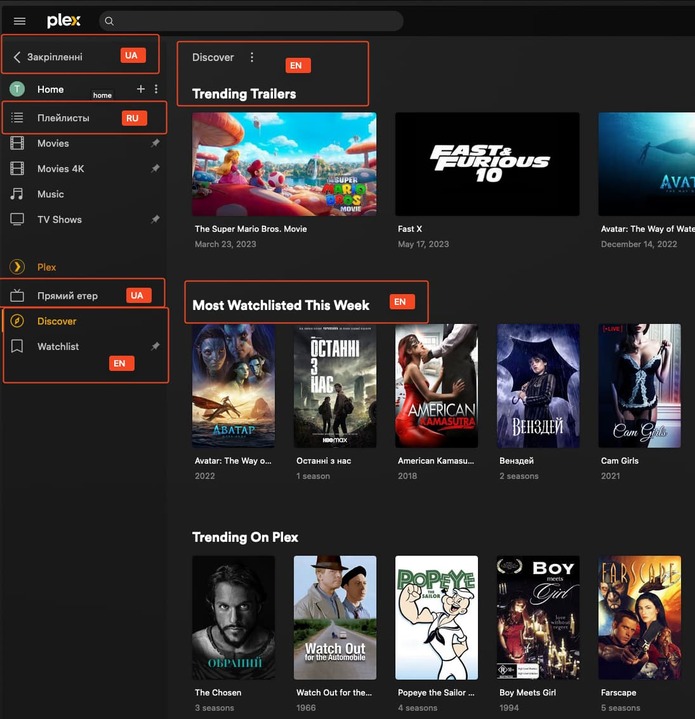The height and width of the screenshot is (719, 695).
Task: Click the Movies 4K film icon
Action: 17,168
